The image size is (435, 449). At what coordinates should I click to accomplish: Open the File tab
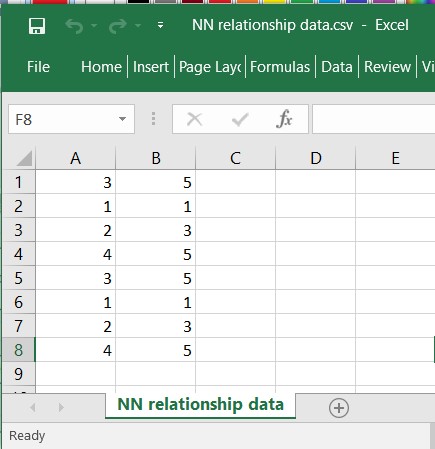coord(38,67)
